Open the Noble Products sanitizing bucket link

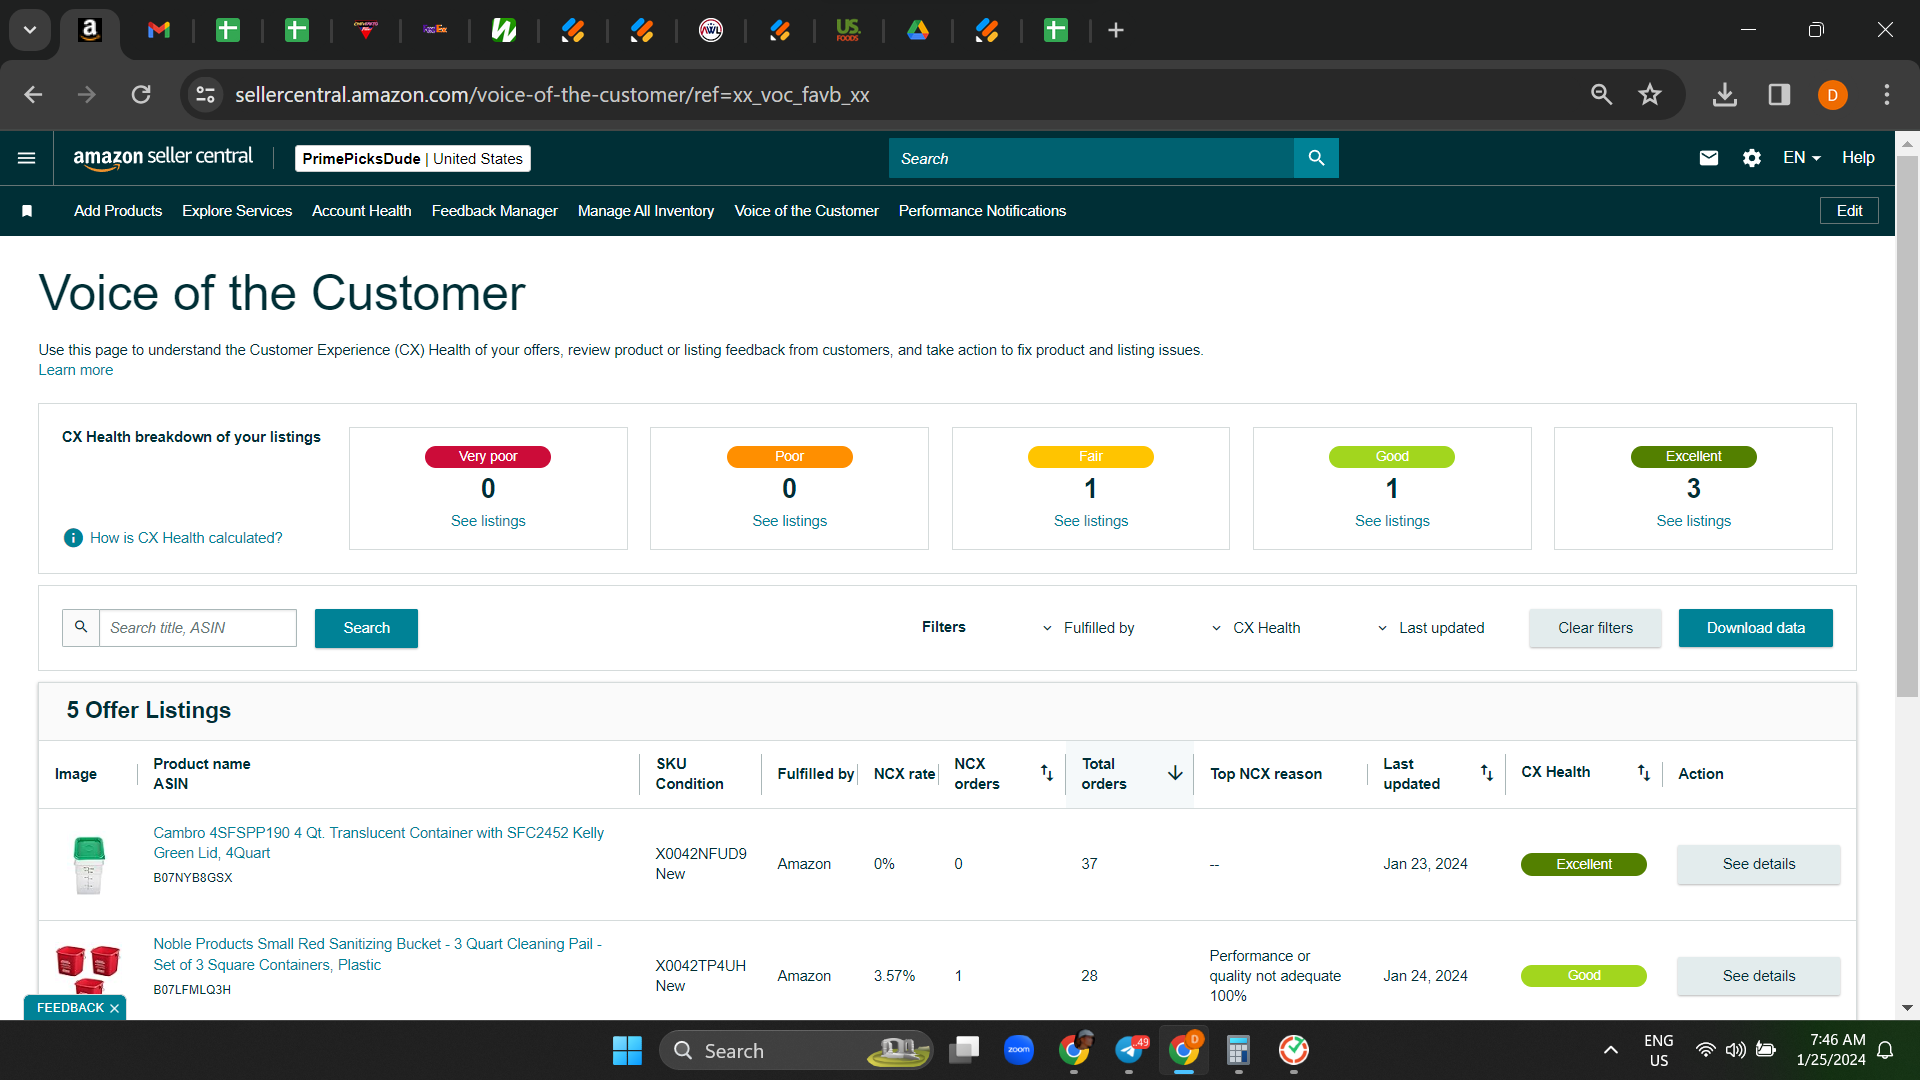pyautogui.click(x=377, y=954)
